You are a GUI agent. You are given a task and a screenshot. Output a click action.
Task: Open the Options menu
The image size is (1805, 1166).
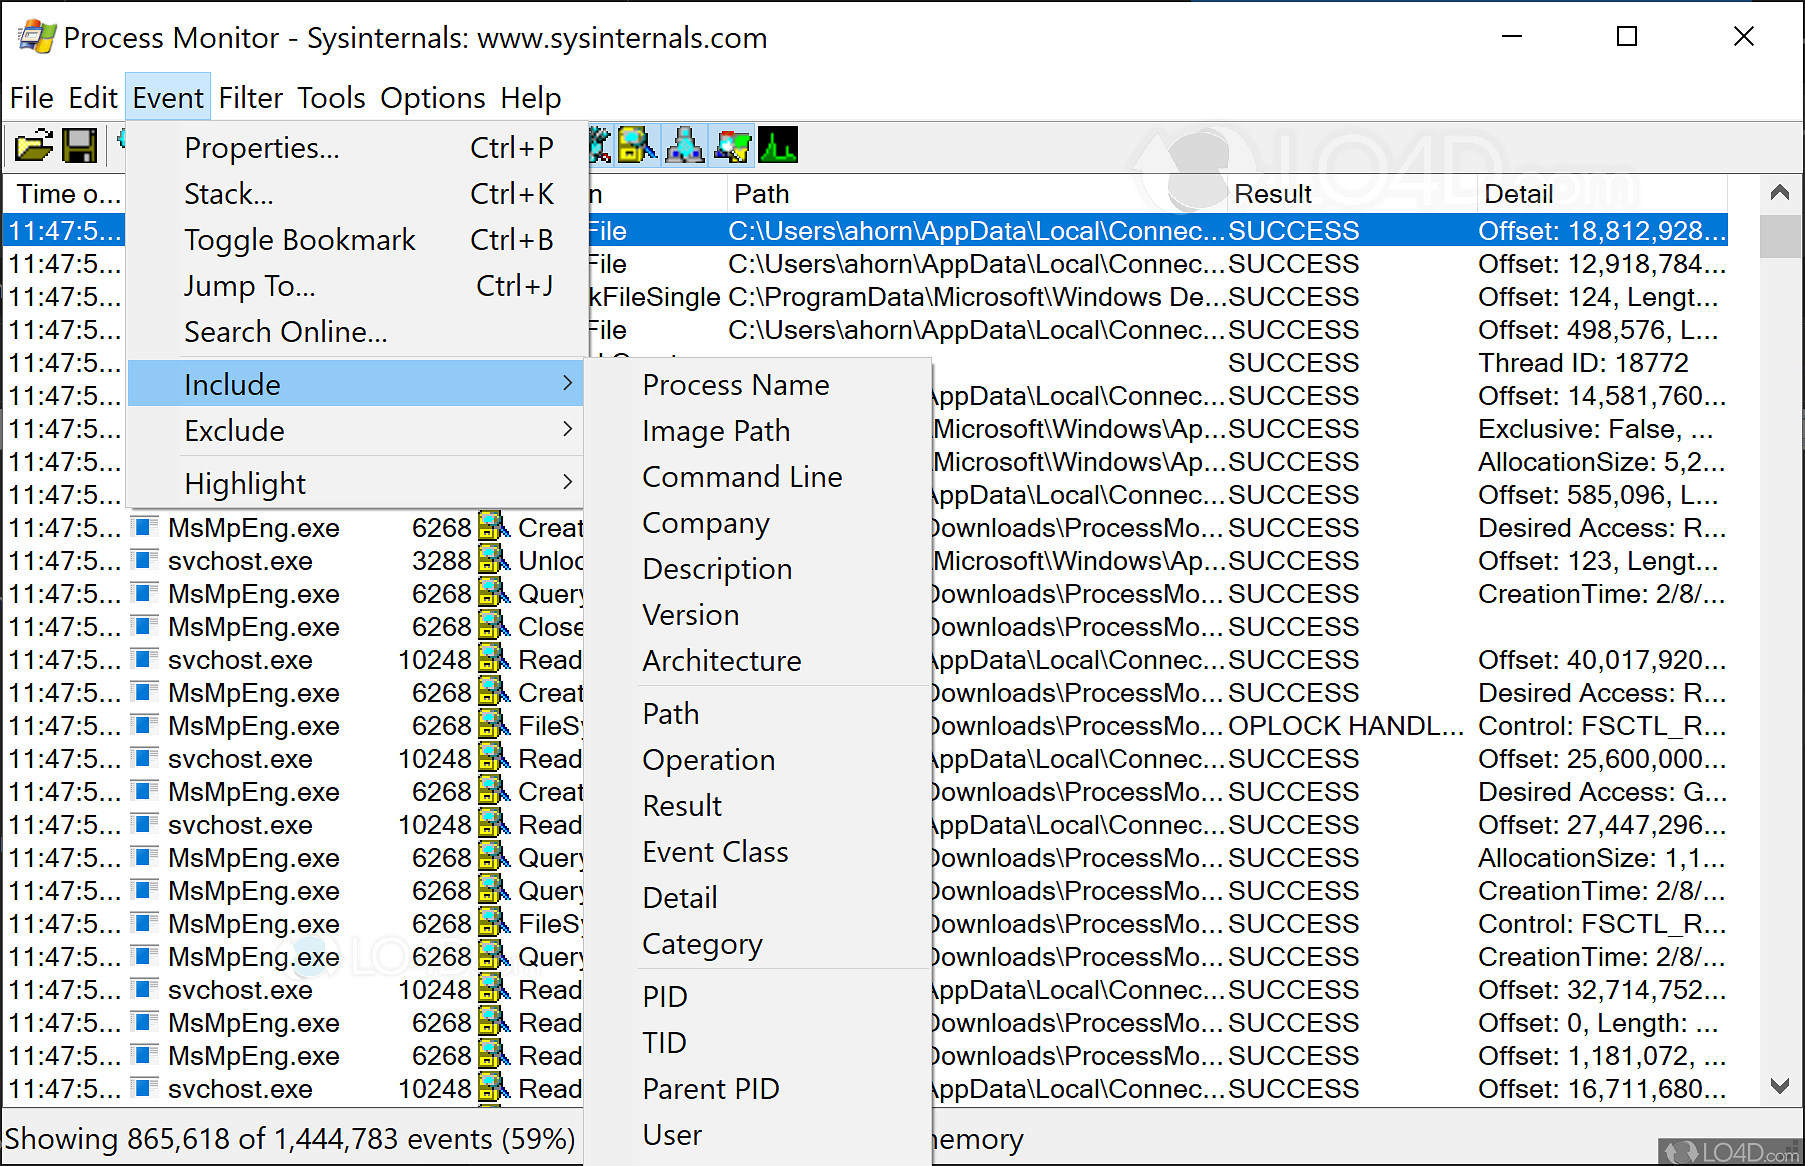point(433,98)
